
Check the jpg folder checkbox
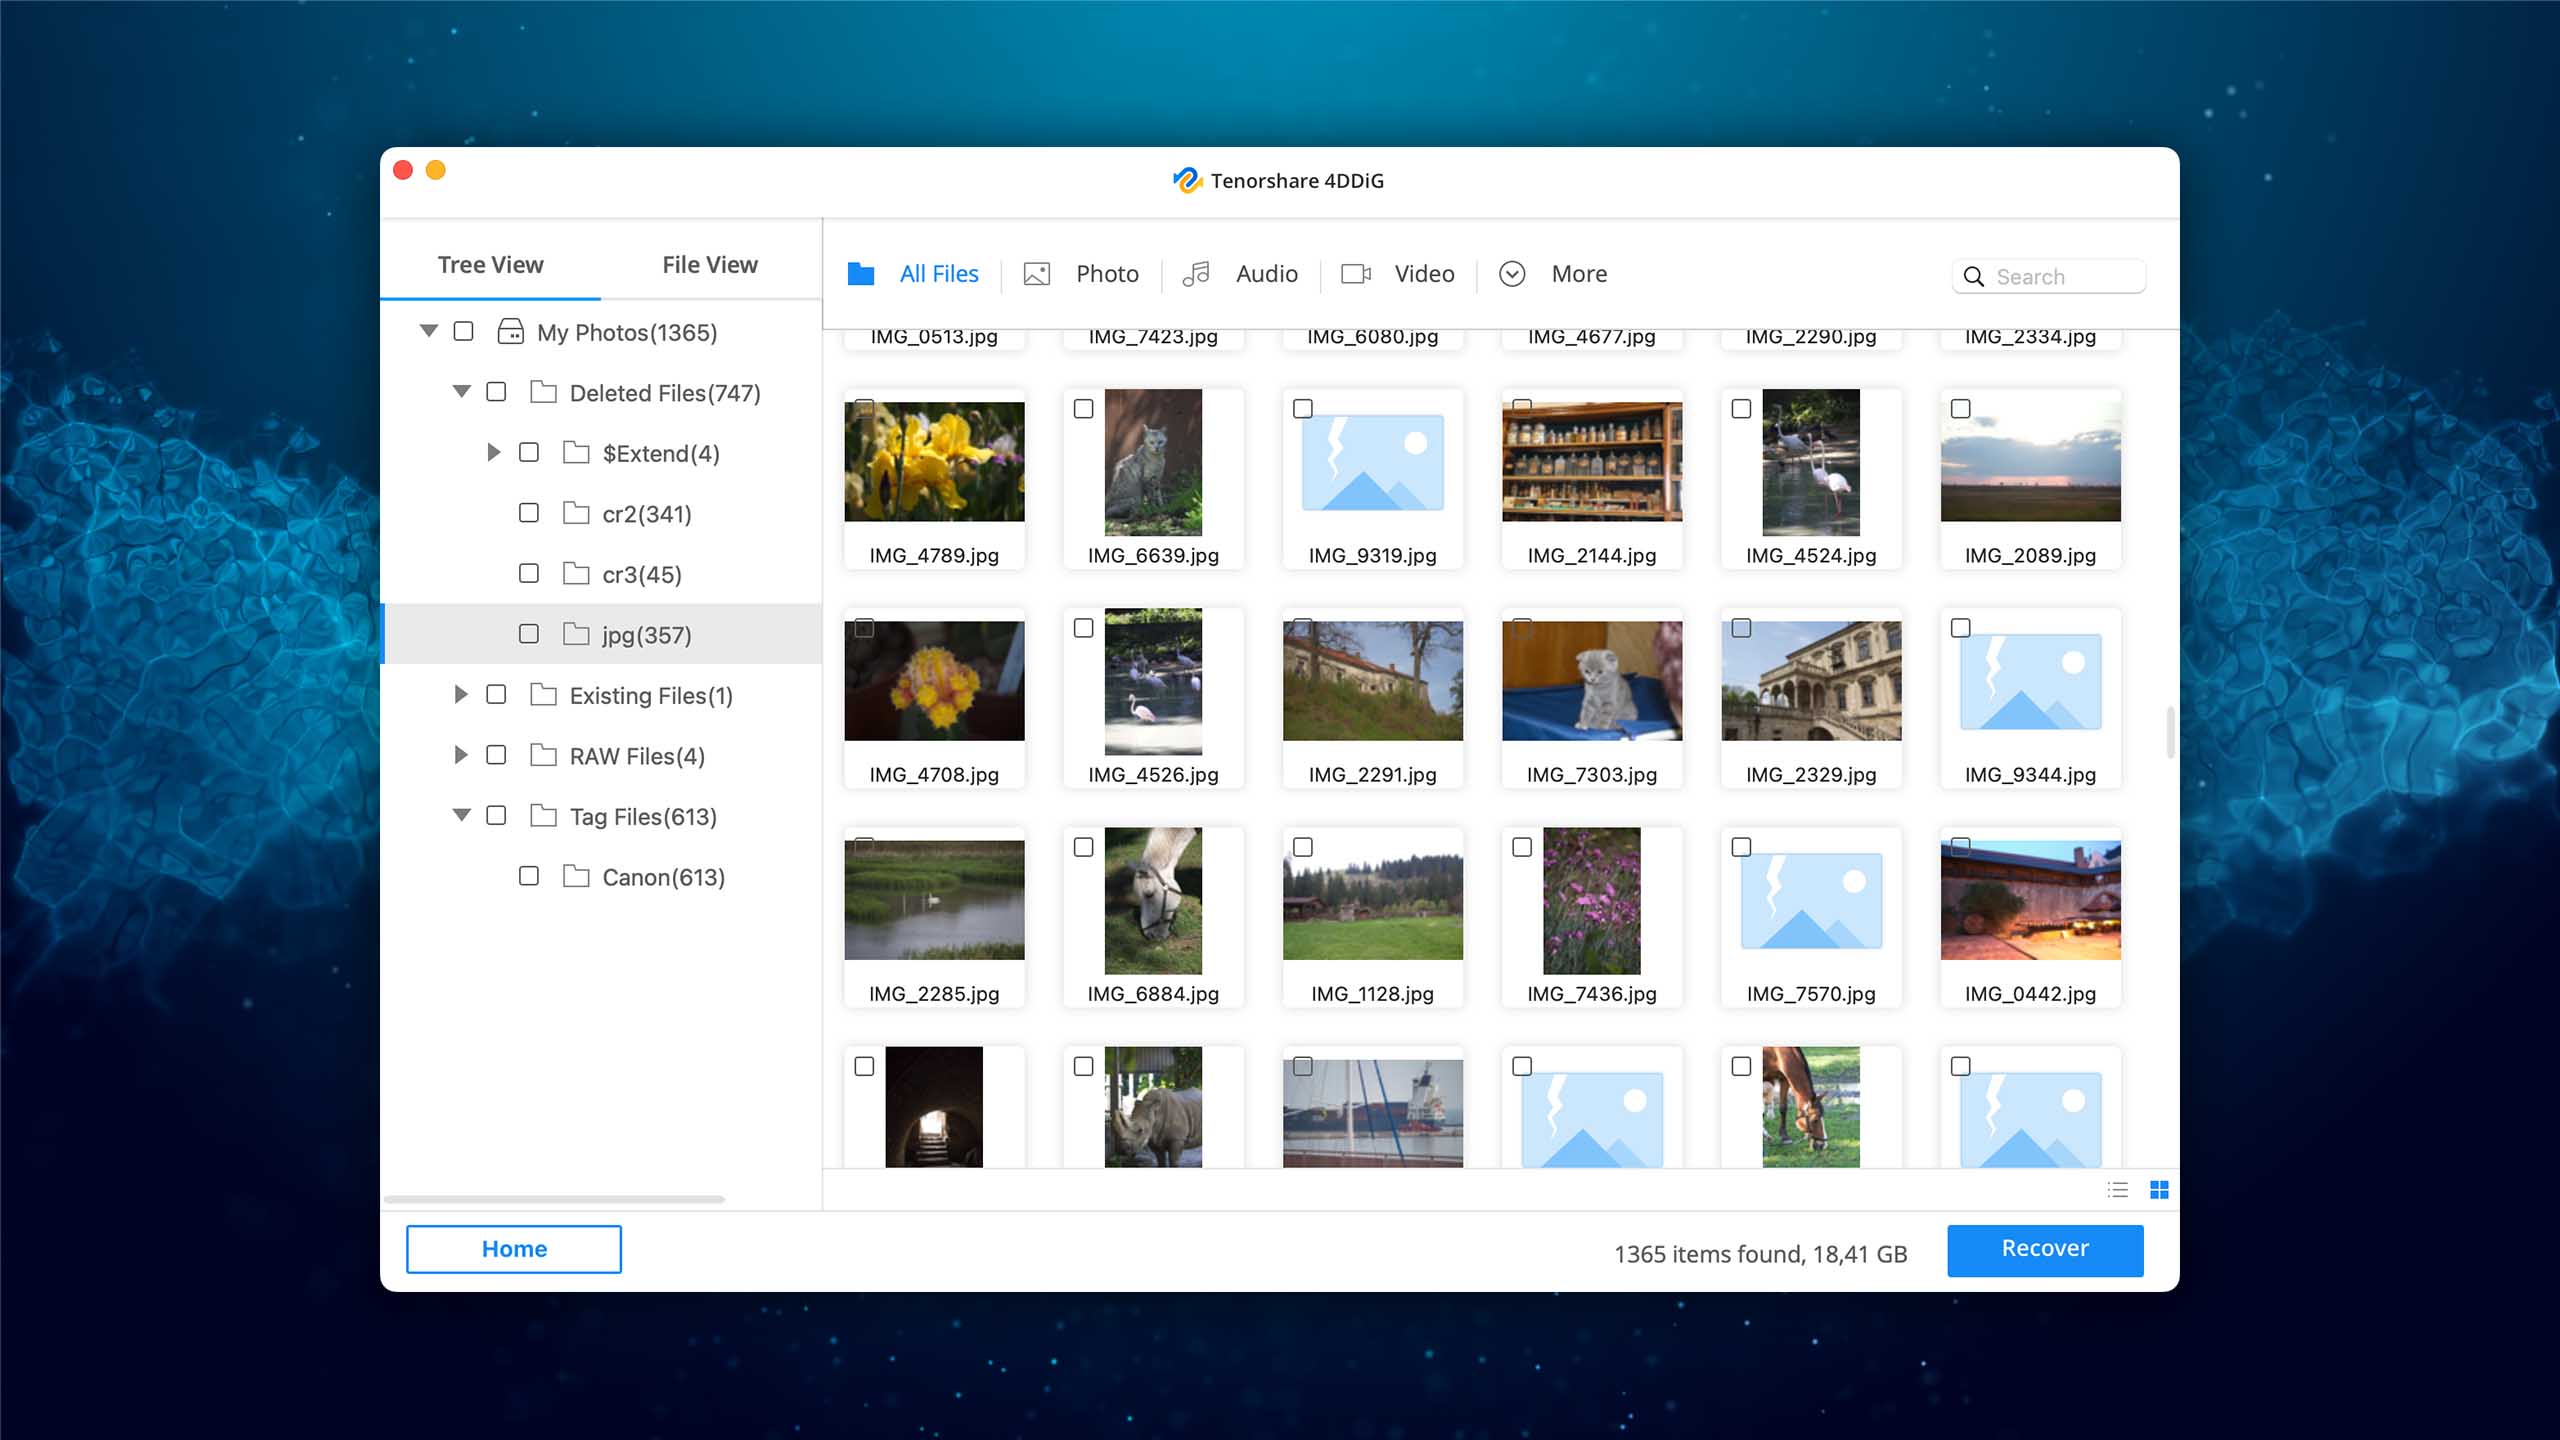coord(529,634)
